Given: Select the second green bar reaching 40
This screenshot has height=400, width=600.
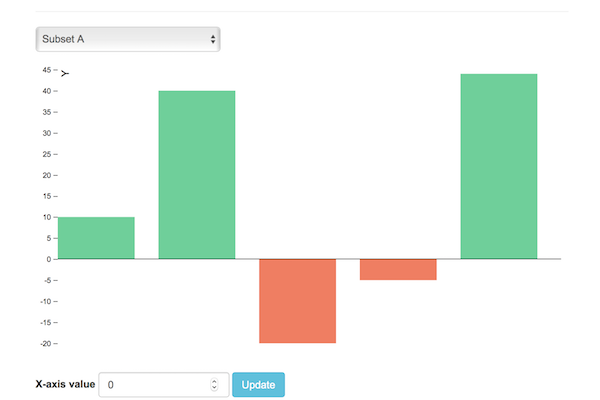Looking at the screenshot, I should point(197,175).
